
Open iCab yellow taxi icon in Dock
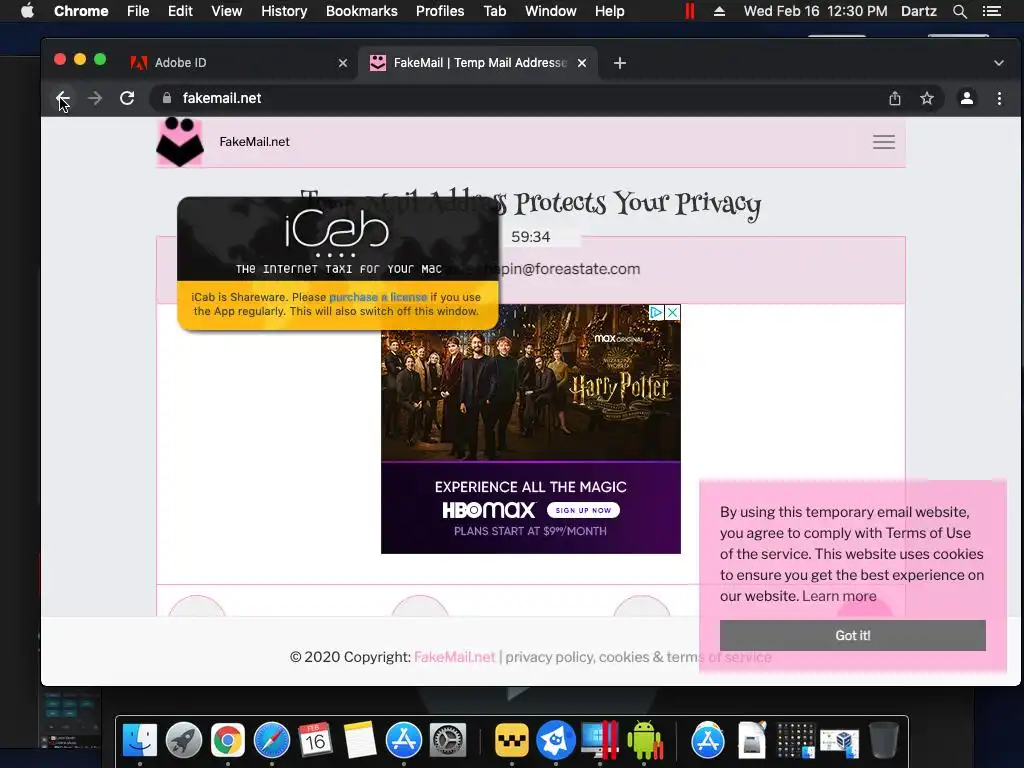click(x=511, y=741)
